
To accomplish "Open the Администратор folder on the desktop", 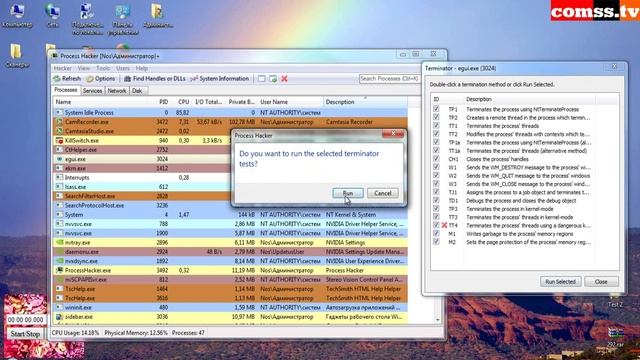I will [x=158, y=16].
